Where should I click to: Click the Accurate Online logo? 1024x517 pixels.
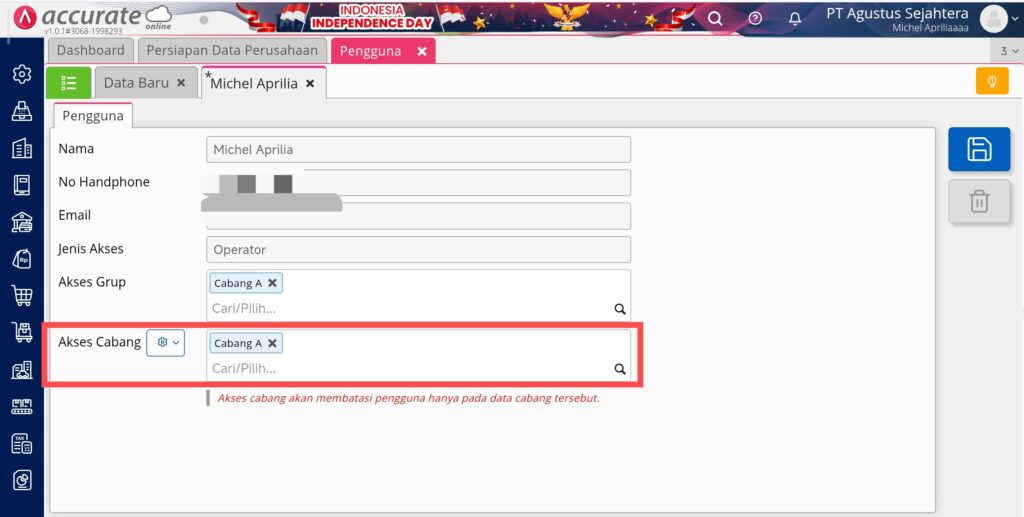(x=93, y=18)
